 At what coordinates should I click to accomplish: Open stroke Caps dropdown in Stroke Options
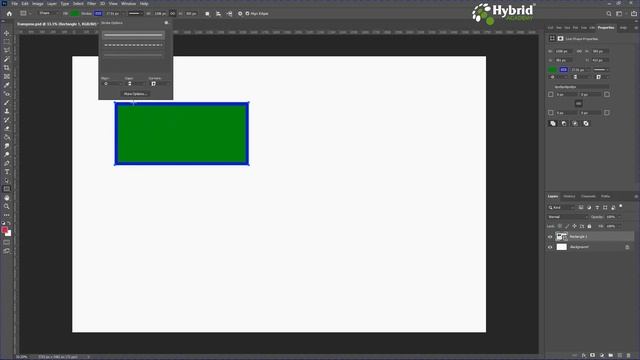point(135,84)
